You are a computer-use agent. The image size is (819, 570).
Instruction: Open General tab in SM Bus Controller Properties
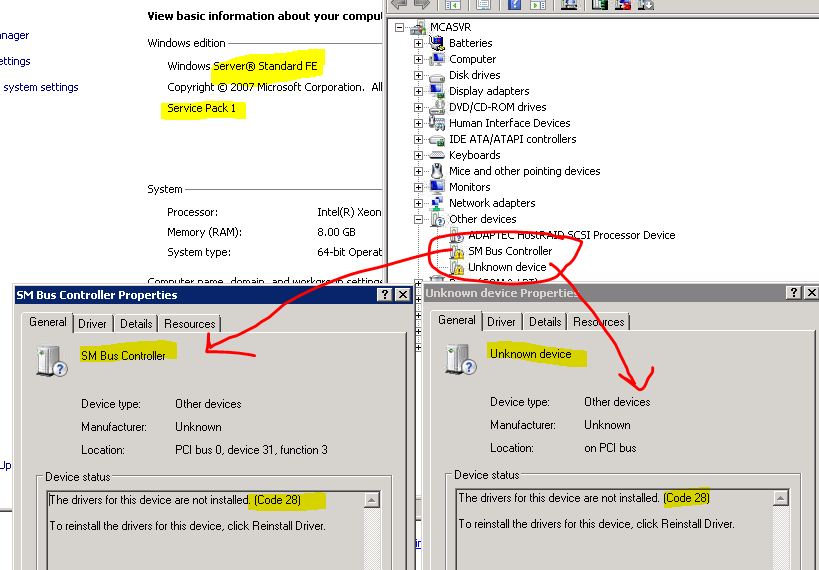[x=48, y=322]
